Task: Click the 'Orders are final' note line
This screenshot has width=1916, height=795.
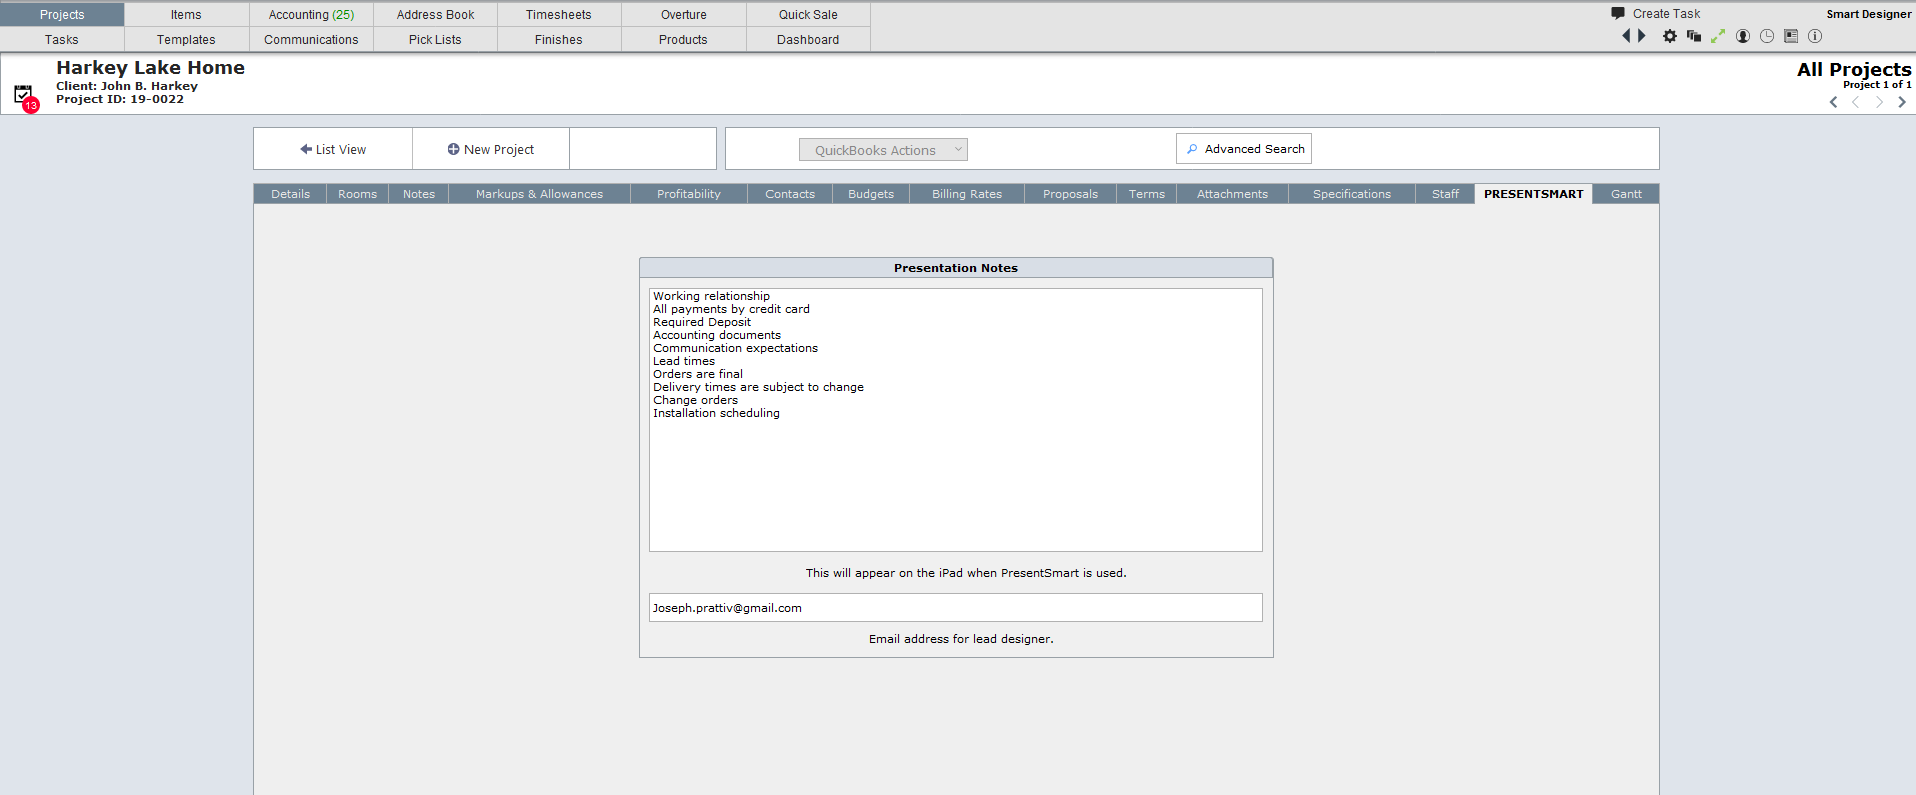Action: 698,374
